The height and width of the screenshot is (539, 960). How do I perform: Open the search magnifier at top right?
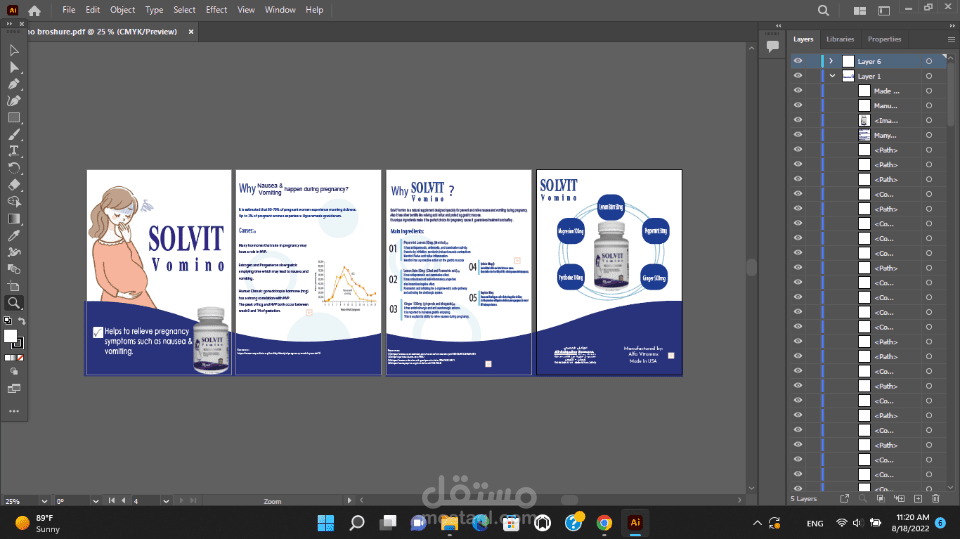click(x=823, y=10)
